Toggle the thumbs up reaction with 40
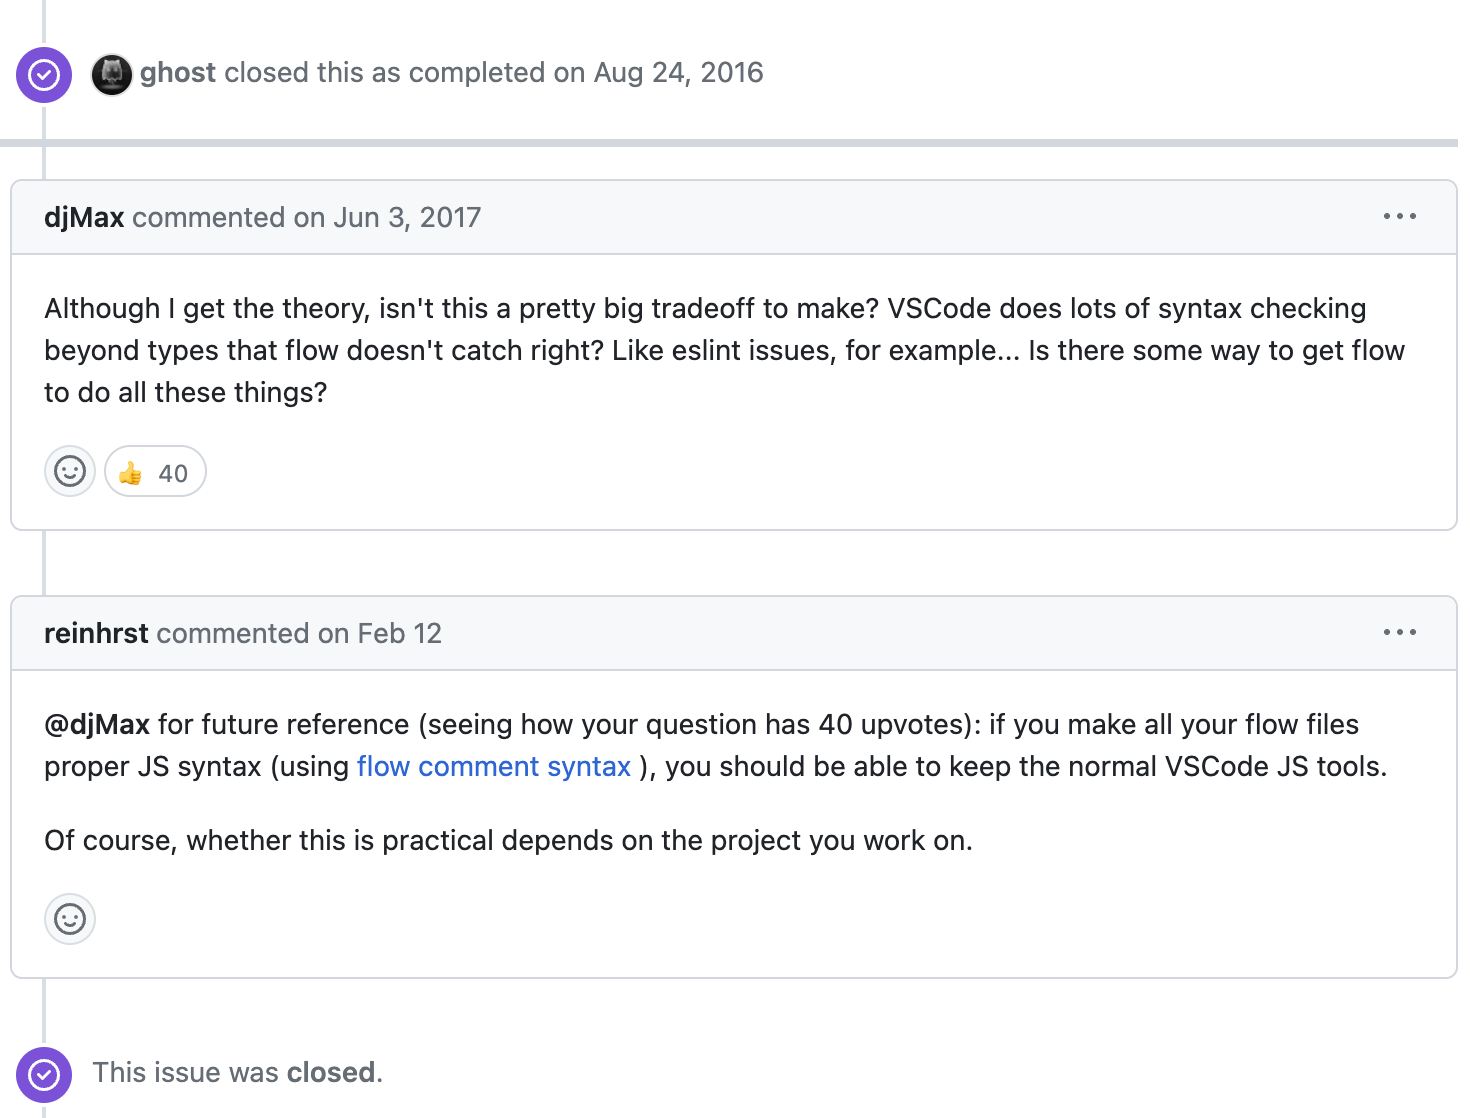 (x=155, y=472)
